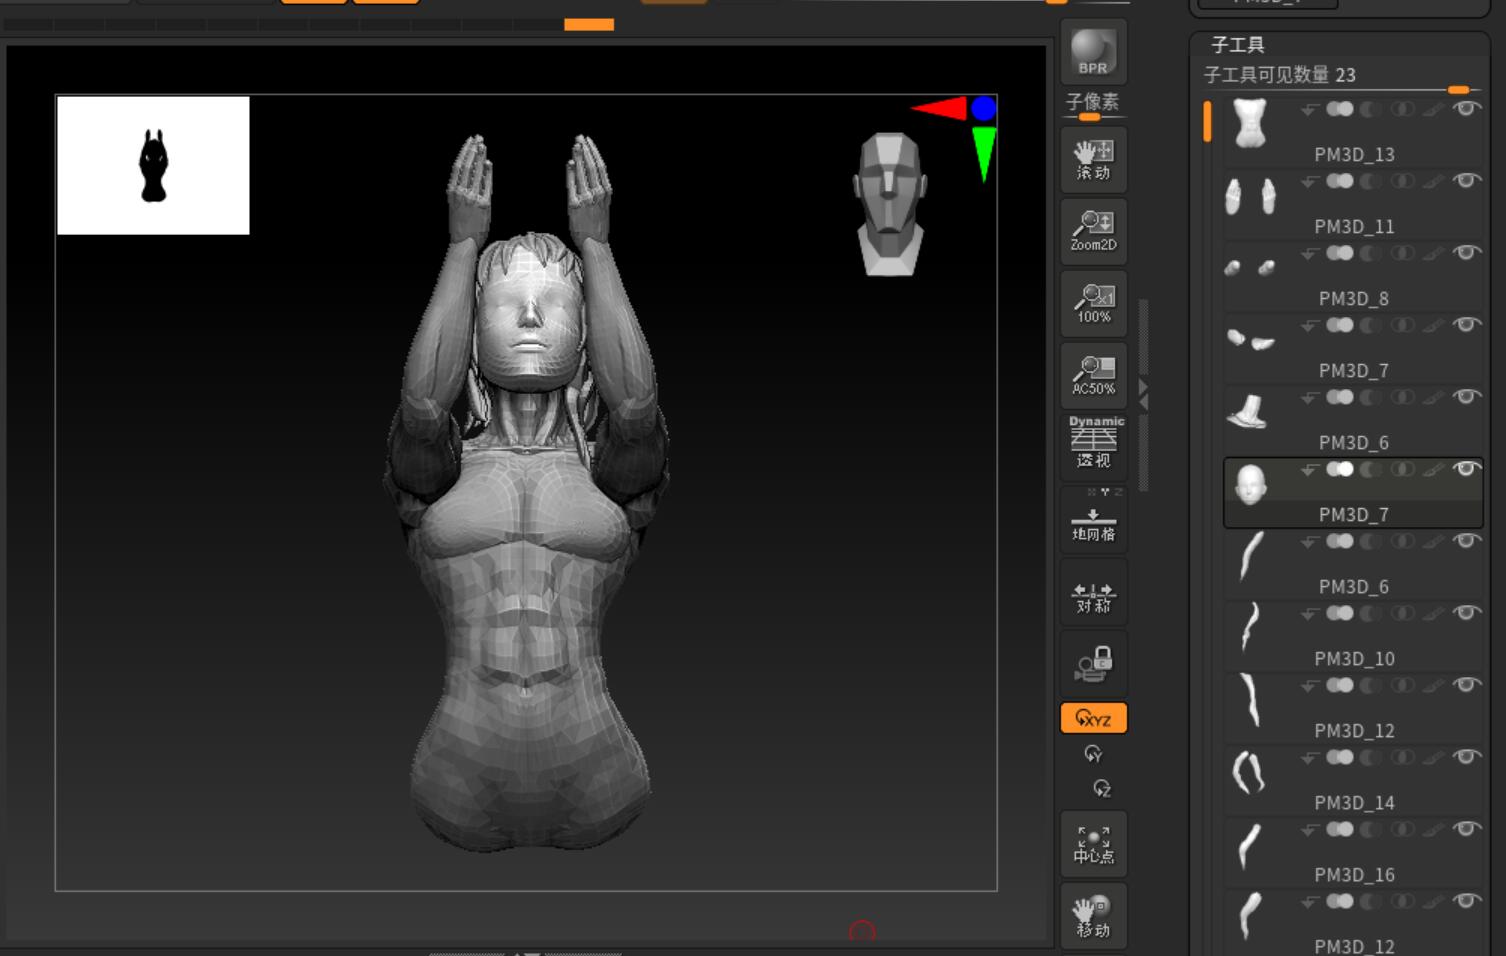The image size is (1506, 956).
Task: Adjust the 子像素 subpixel slider
Action: pyautogui.click(x=1092, y=107)
